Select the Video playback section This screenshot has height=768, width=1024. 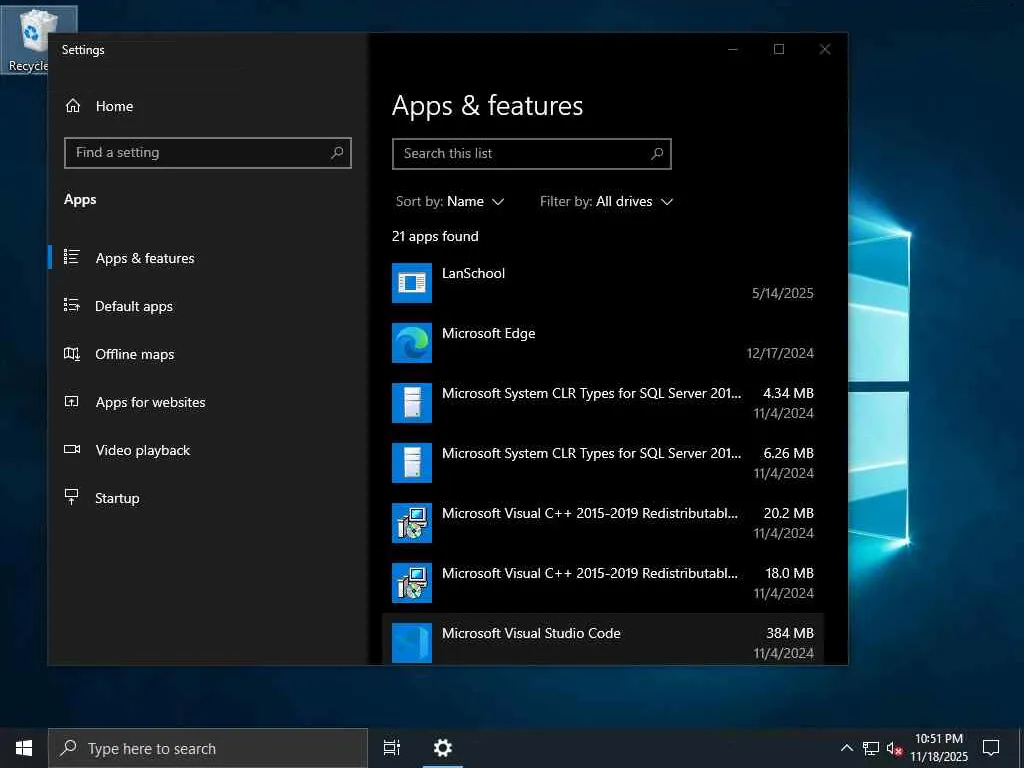point(142,450)
